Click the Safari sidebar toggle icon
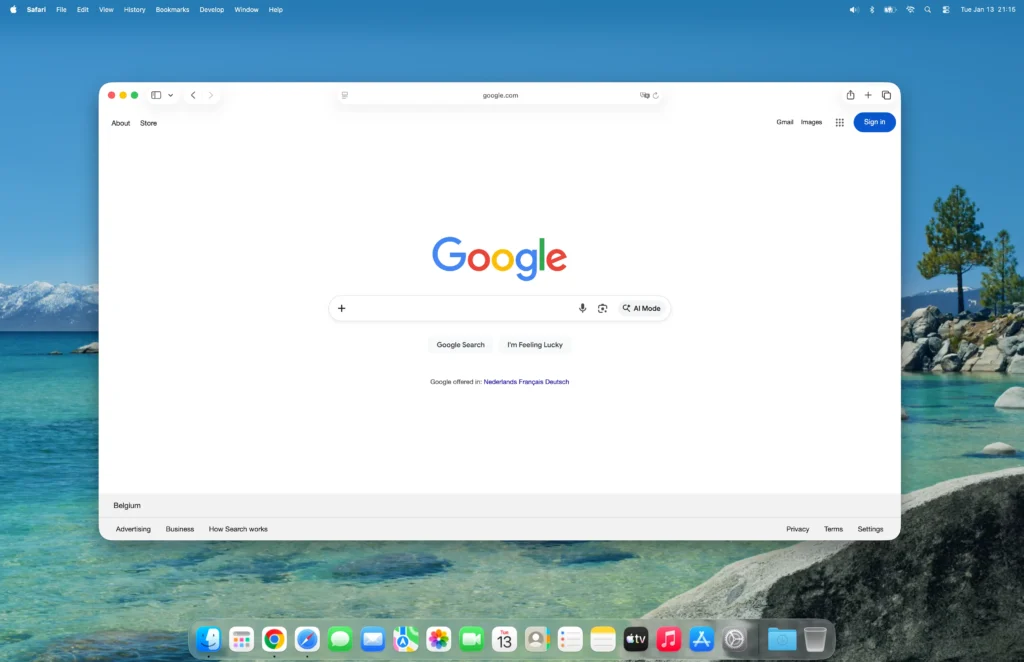1024x662 pixels. coord(155,95)
